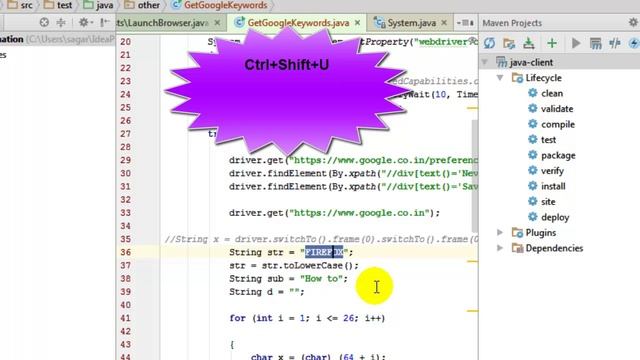Select the deploy lifecycle goal
The width and height of the screenshot is (640, 360).
[x=549, y=218]
